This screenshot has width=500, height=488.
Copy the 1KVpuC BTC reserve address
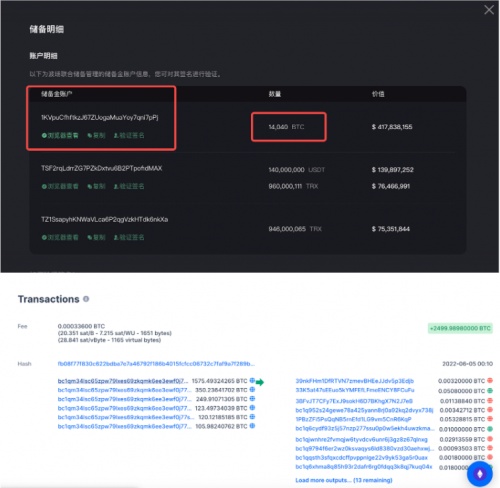click(x=96, y=135)
